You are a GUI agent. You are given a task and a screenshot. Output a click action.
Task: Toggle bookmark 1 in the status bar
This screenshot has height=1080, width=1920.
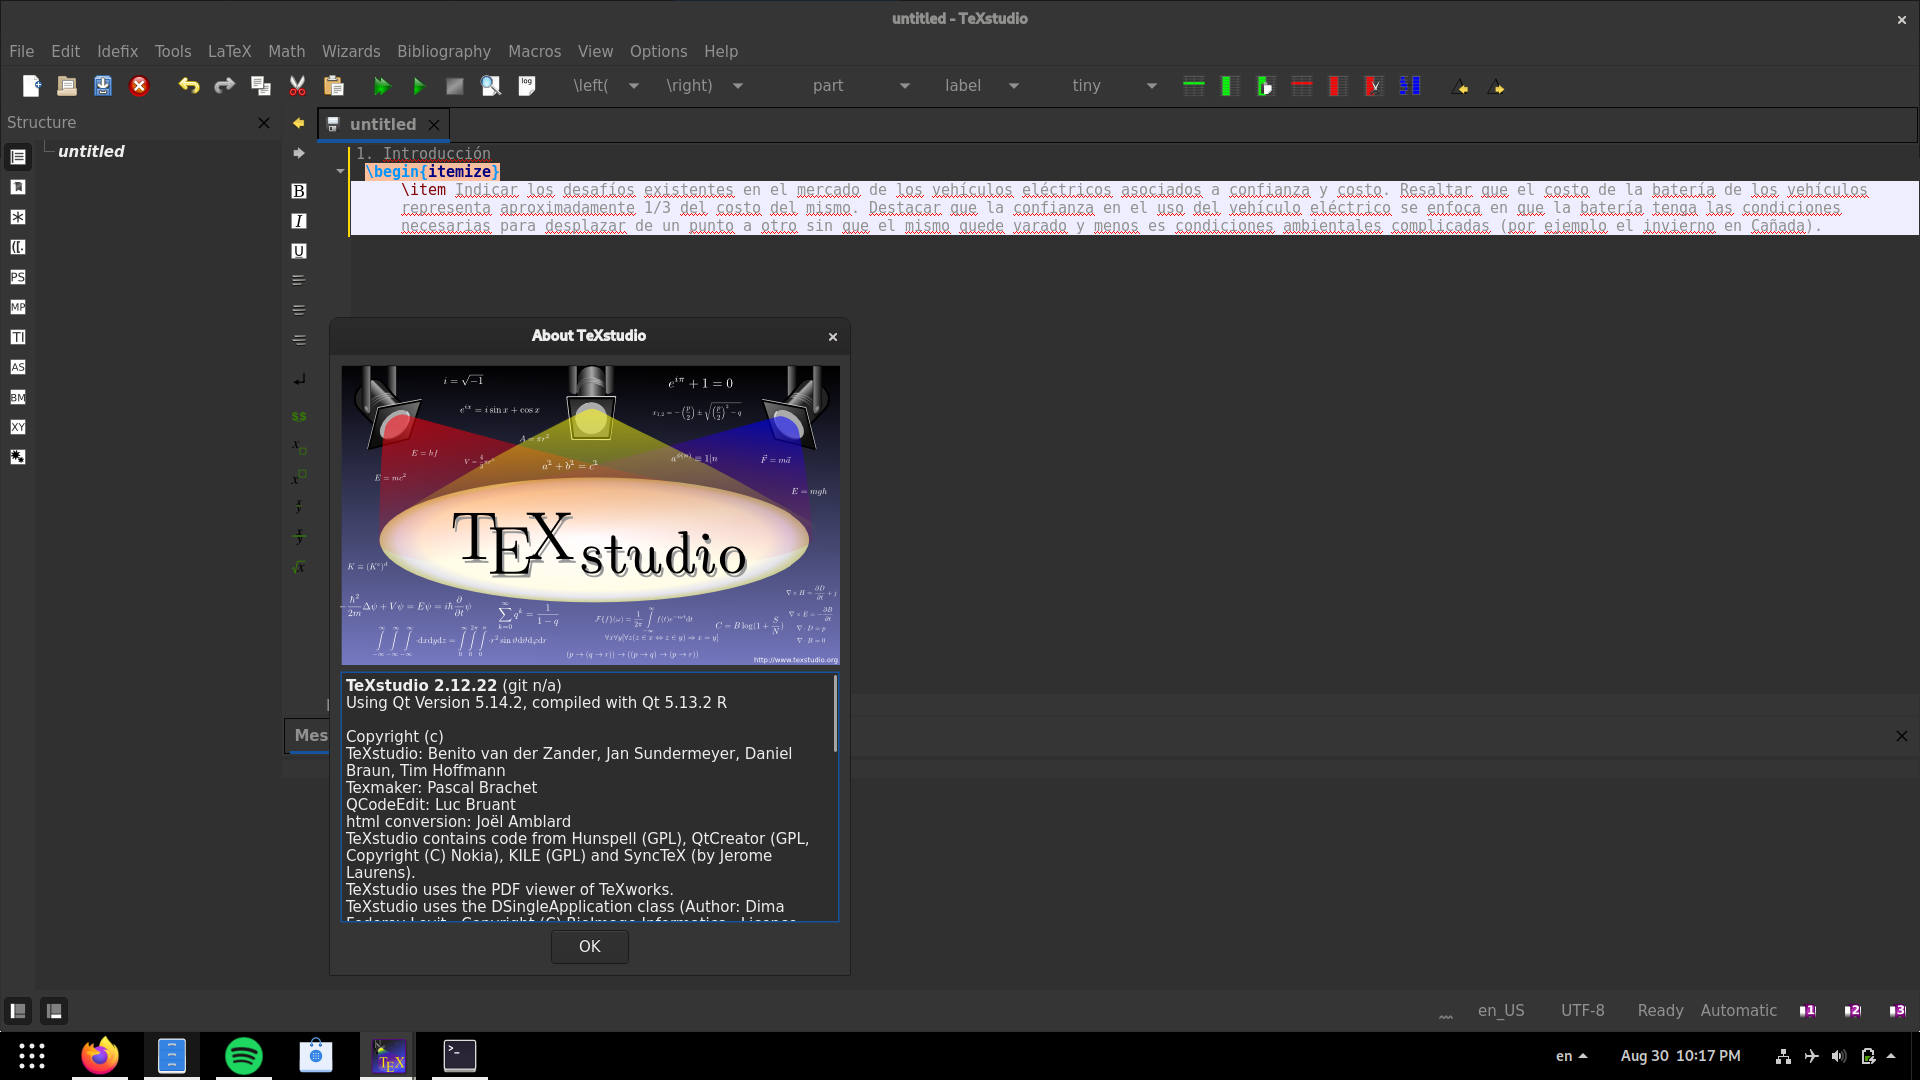[x=1808, y=1011]
